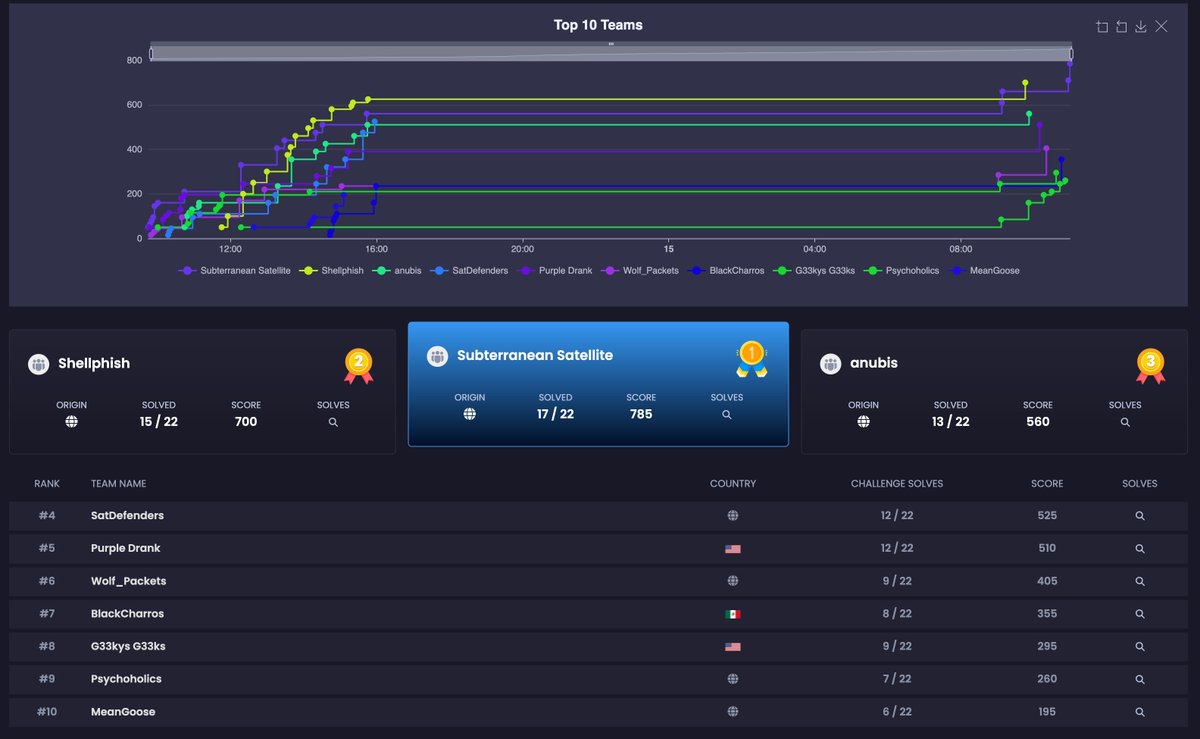Image resolution: width=1200 pixels, height=739 pixels.
Task: Click the box zoom icon above the chart
Action: coord(1103,27)
